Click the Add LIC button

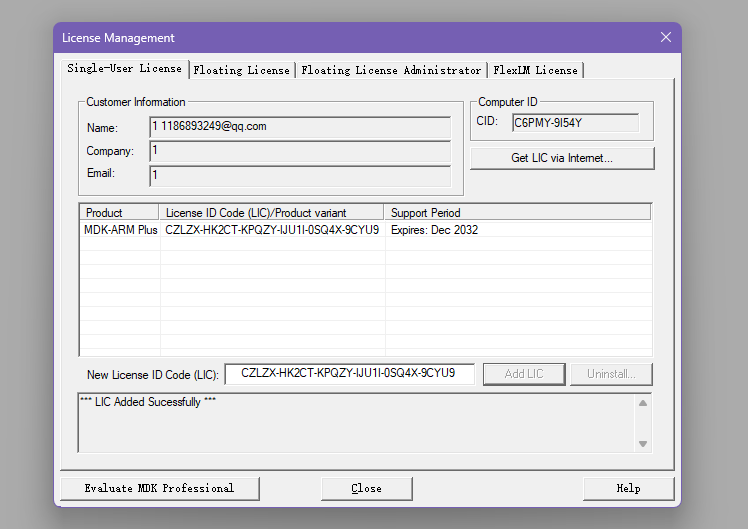[x=524, y=374]
